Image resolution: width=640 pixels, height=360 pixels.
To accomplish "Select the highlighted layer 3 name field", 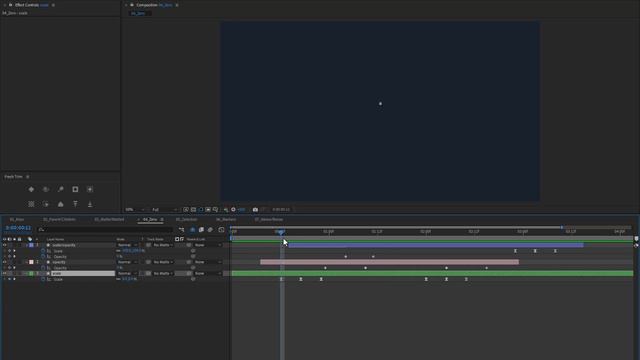I will [83, 273].
